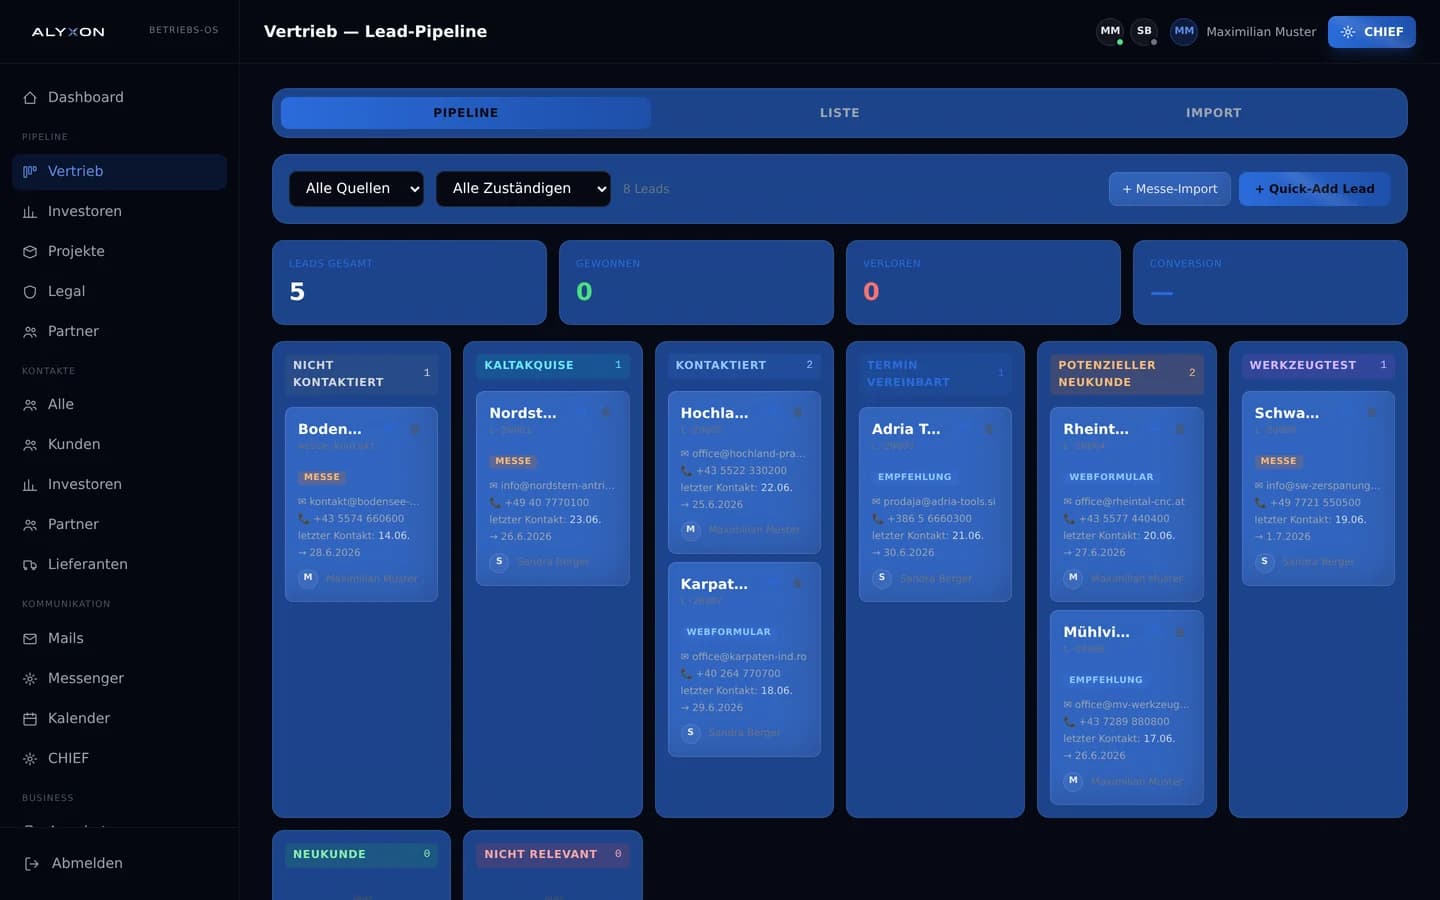Click the MESSE tag on Schwa... card
This screenshot has height=900, width=1440.
tap(1278, 461)
